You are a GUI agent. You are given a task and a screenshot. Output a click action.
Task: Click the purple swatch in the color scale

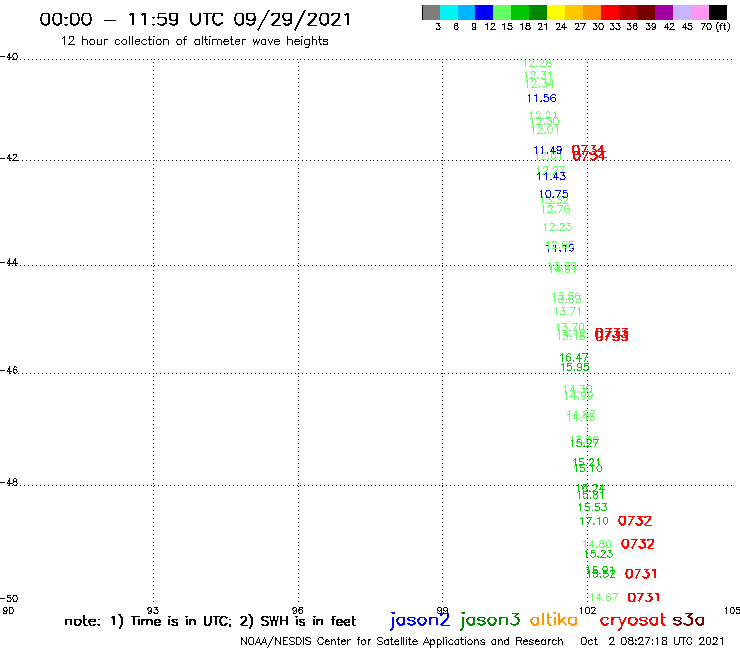pyautogui.click(x=664, y=12)
